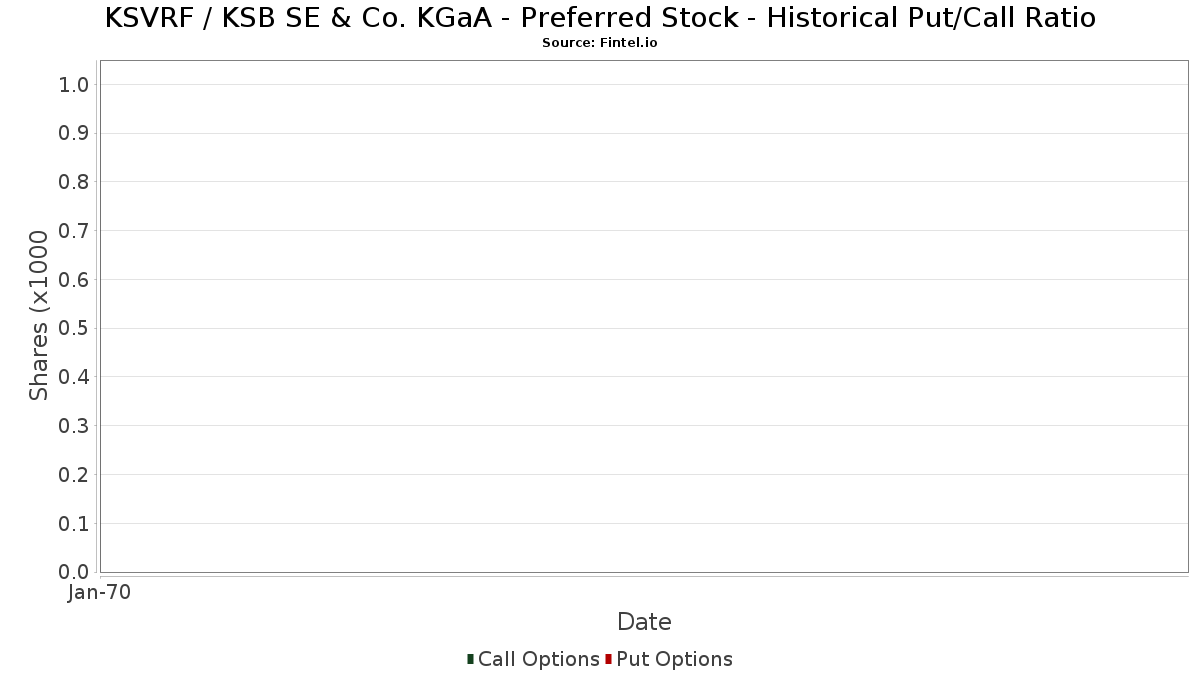Click the 0.0 y-axis tick label

tap(74, 572)
